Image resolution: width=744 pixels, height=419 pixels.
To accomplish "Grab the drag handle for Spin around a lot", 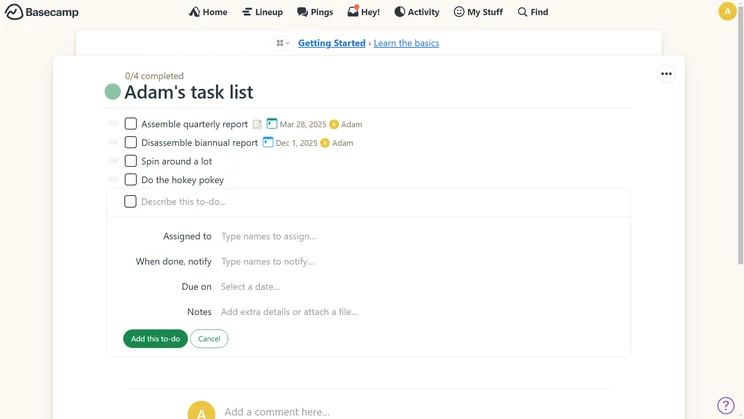I will click(x=113, y=160).
